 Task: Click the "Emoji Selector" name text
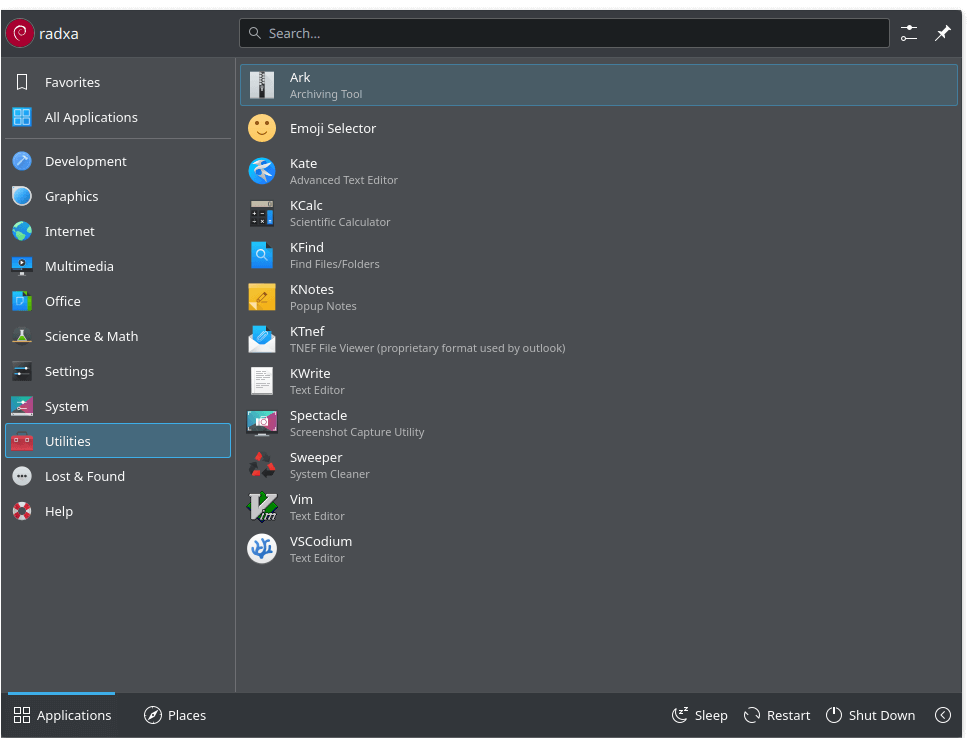pos(333,128)
